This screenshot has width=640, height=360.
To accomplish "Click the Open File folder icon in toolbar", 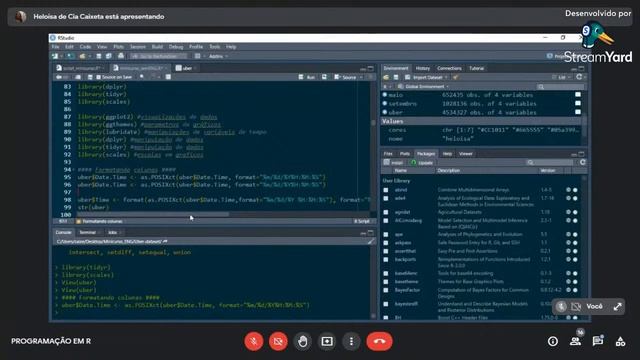I will (x=82, y=56).
